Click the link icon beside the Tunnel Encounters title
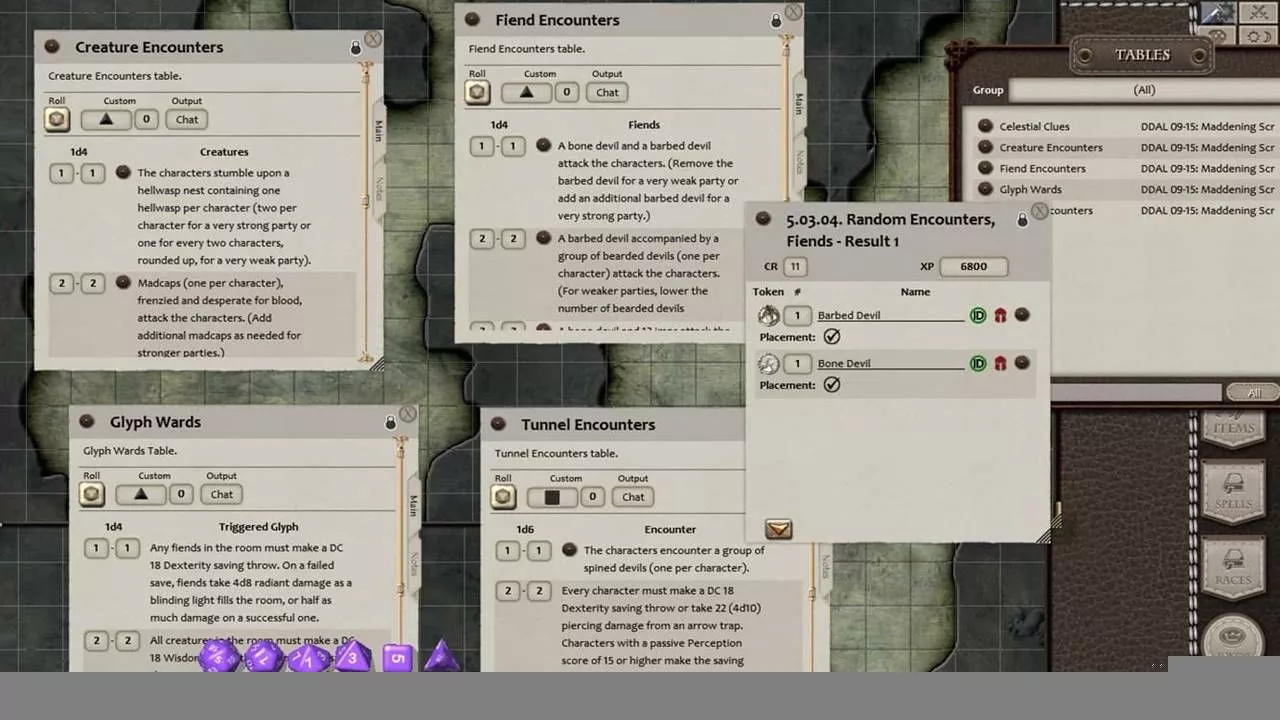The image size is (1280, 720). click(x=498, y=425)
